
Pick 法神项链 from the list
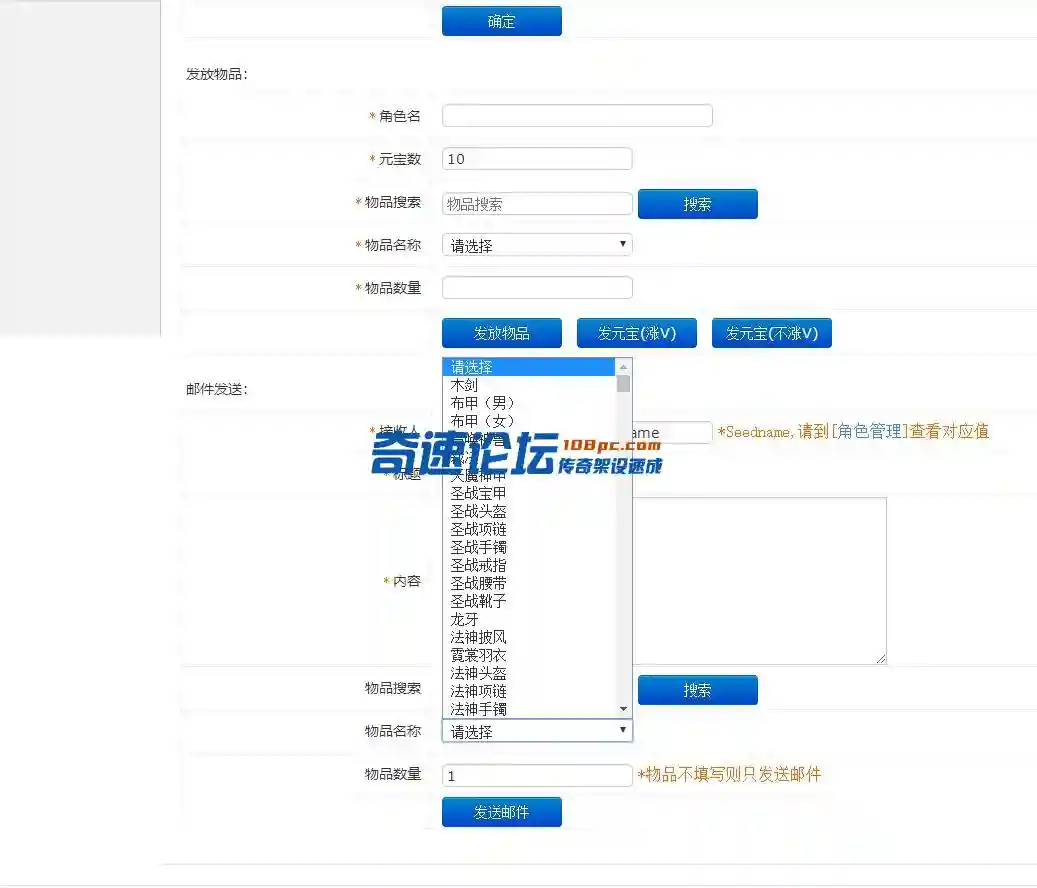(529, 691)
